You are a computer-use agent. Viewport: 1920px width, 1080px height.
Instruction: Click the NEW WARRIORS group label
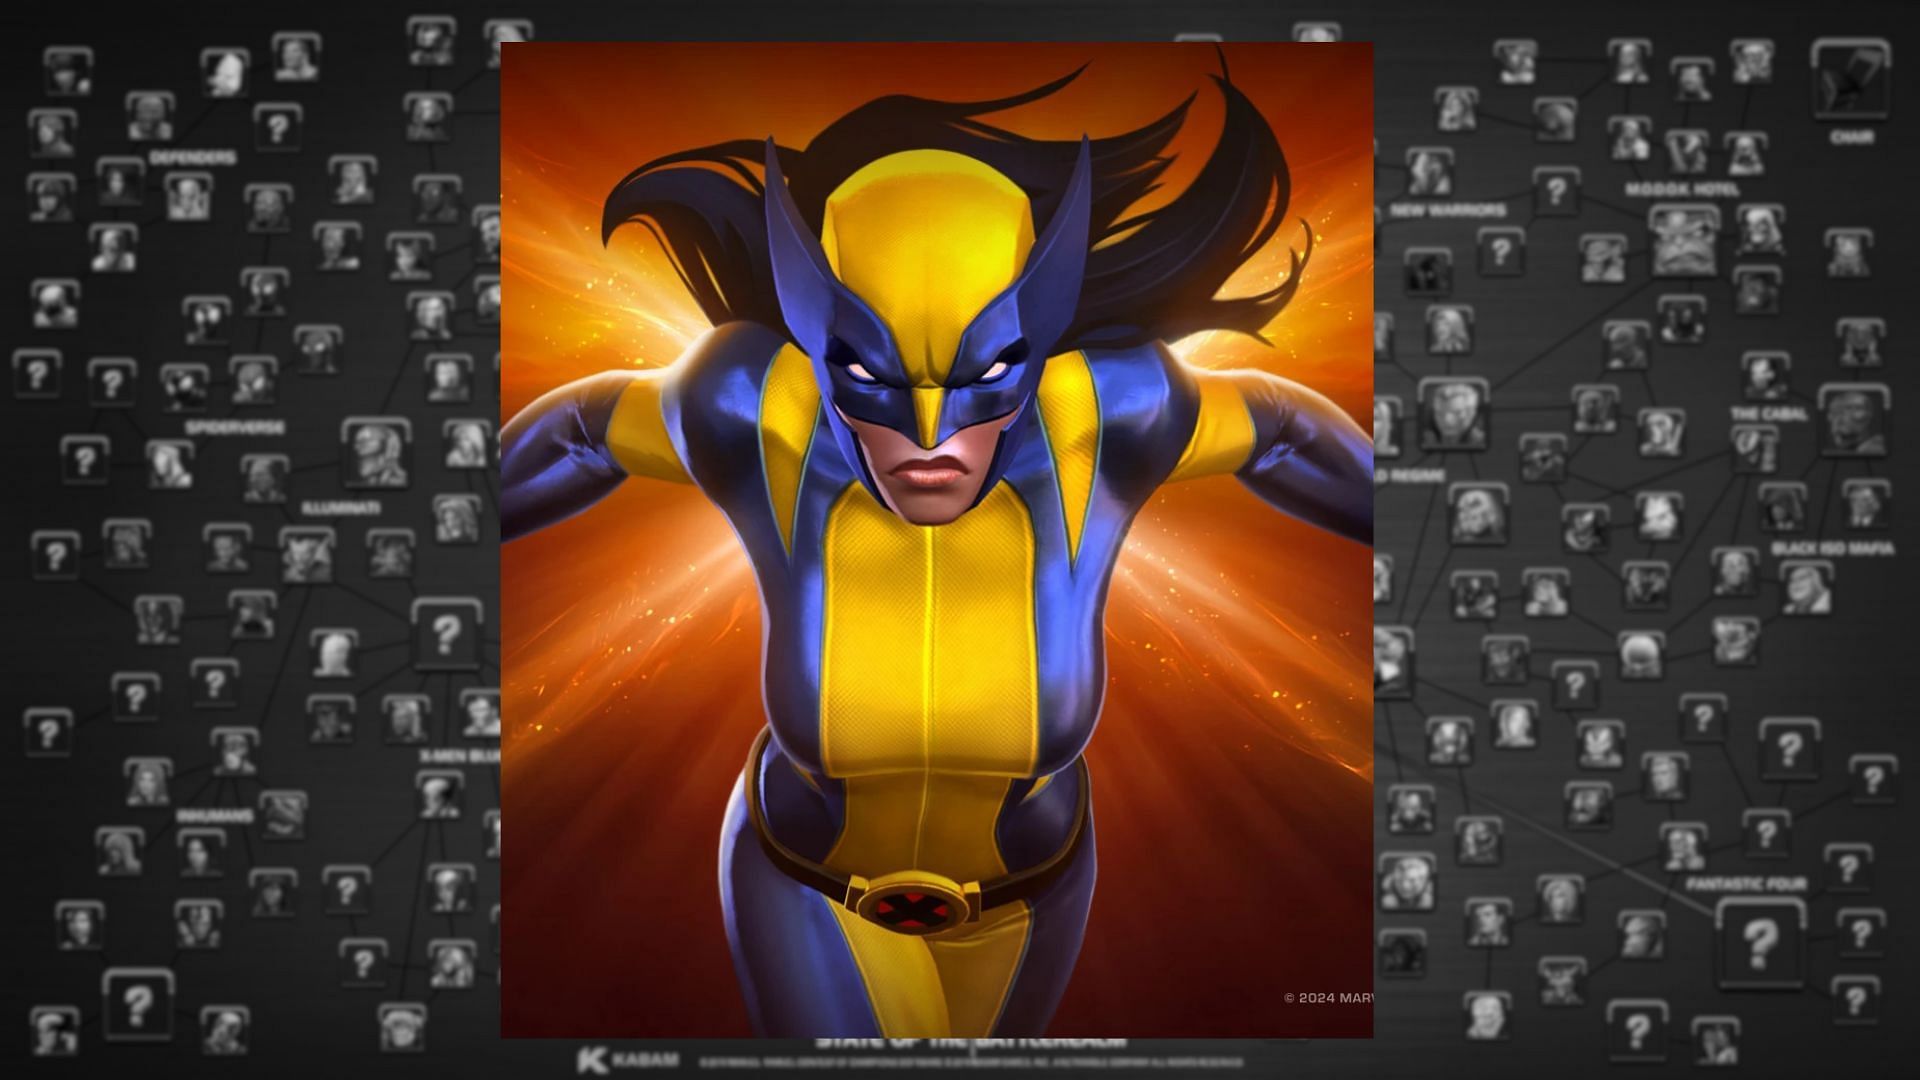point(1448,210)
